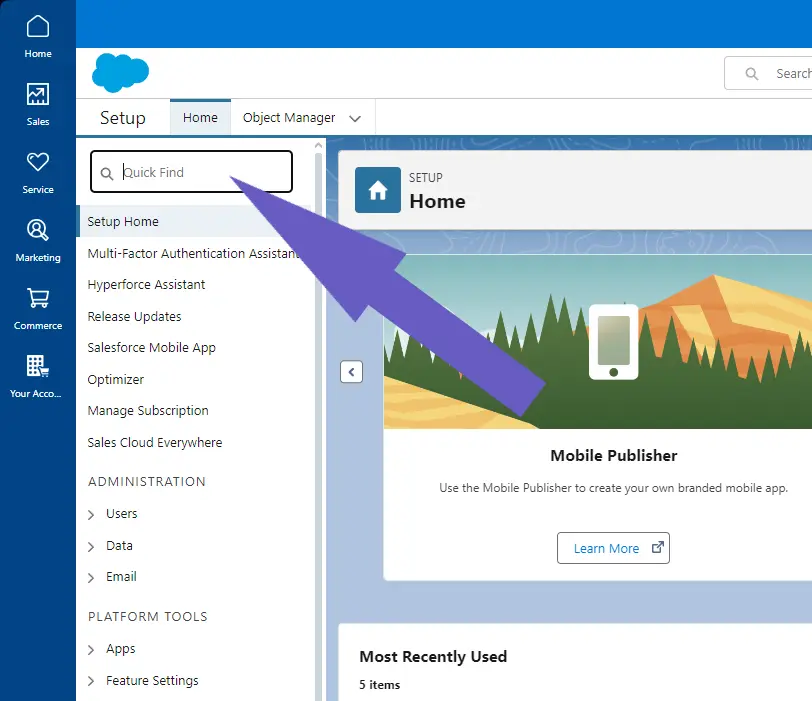812x701 pixels.
Task: Open the Object Manager dropdown arrow
Action: coord(355,119)
